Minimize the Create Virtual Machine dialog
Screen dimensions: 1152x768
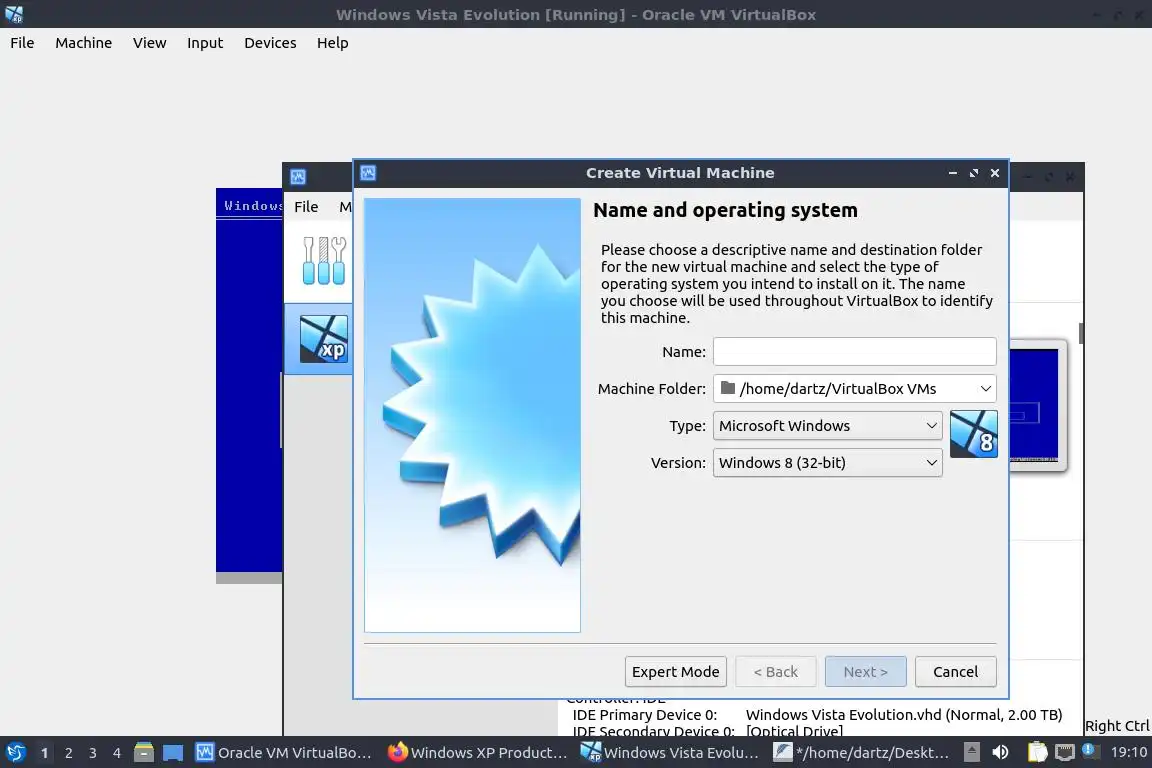pyautogui.click(x=952, y=173)
